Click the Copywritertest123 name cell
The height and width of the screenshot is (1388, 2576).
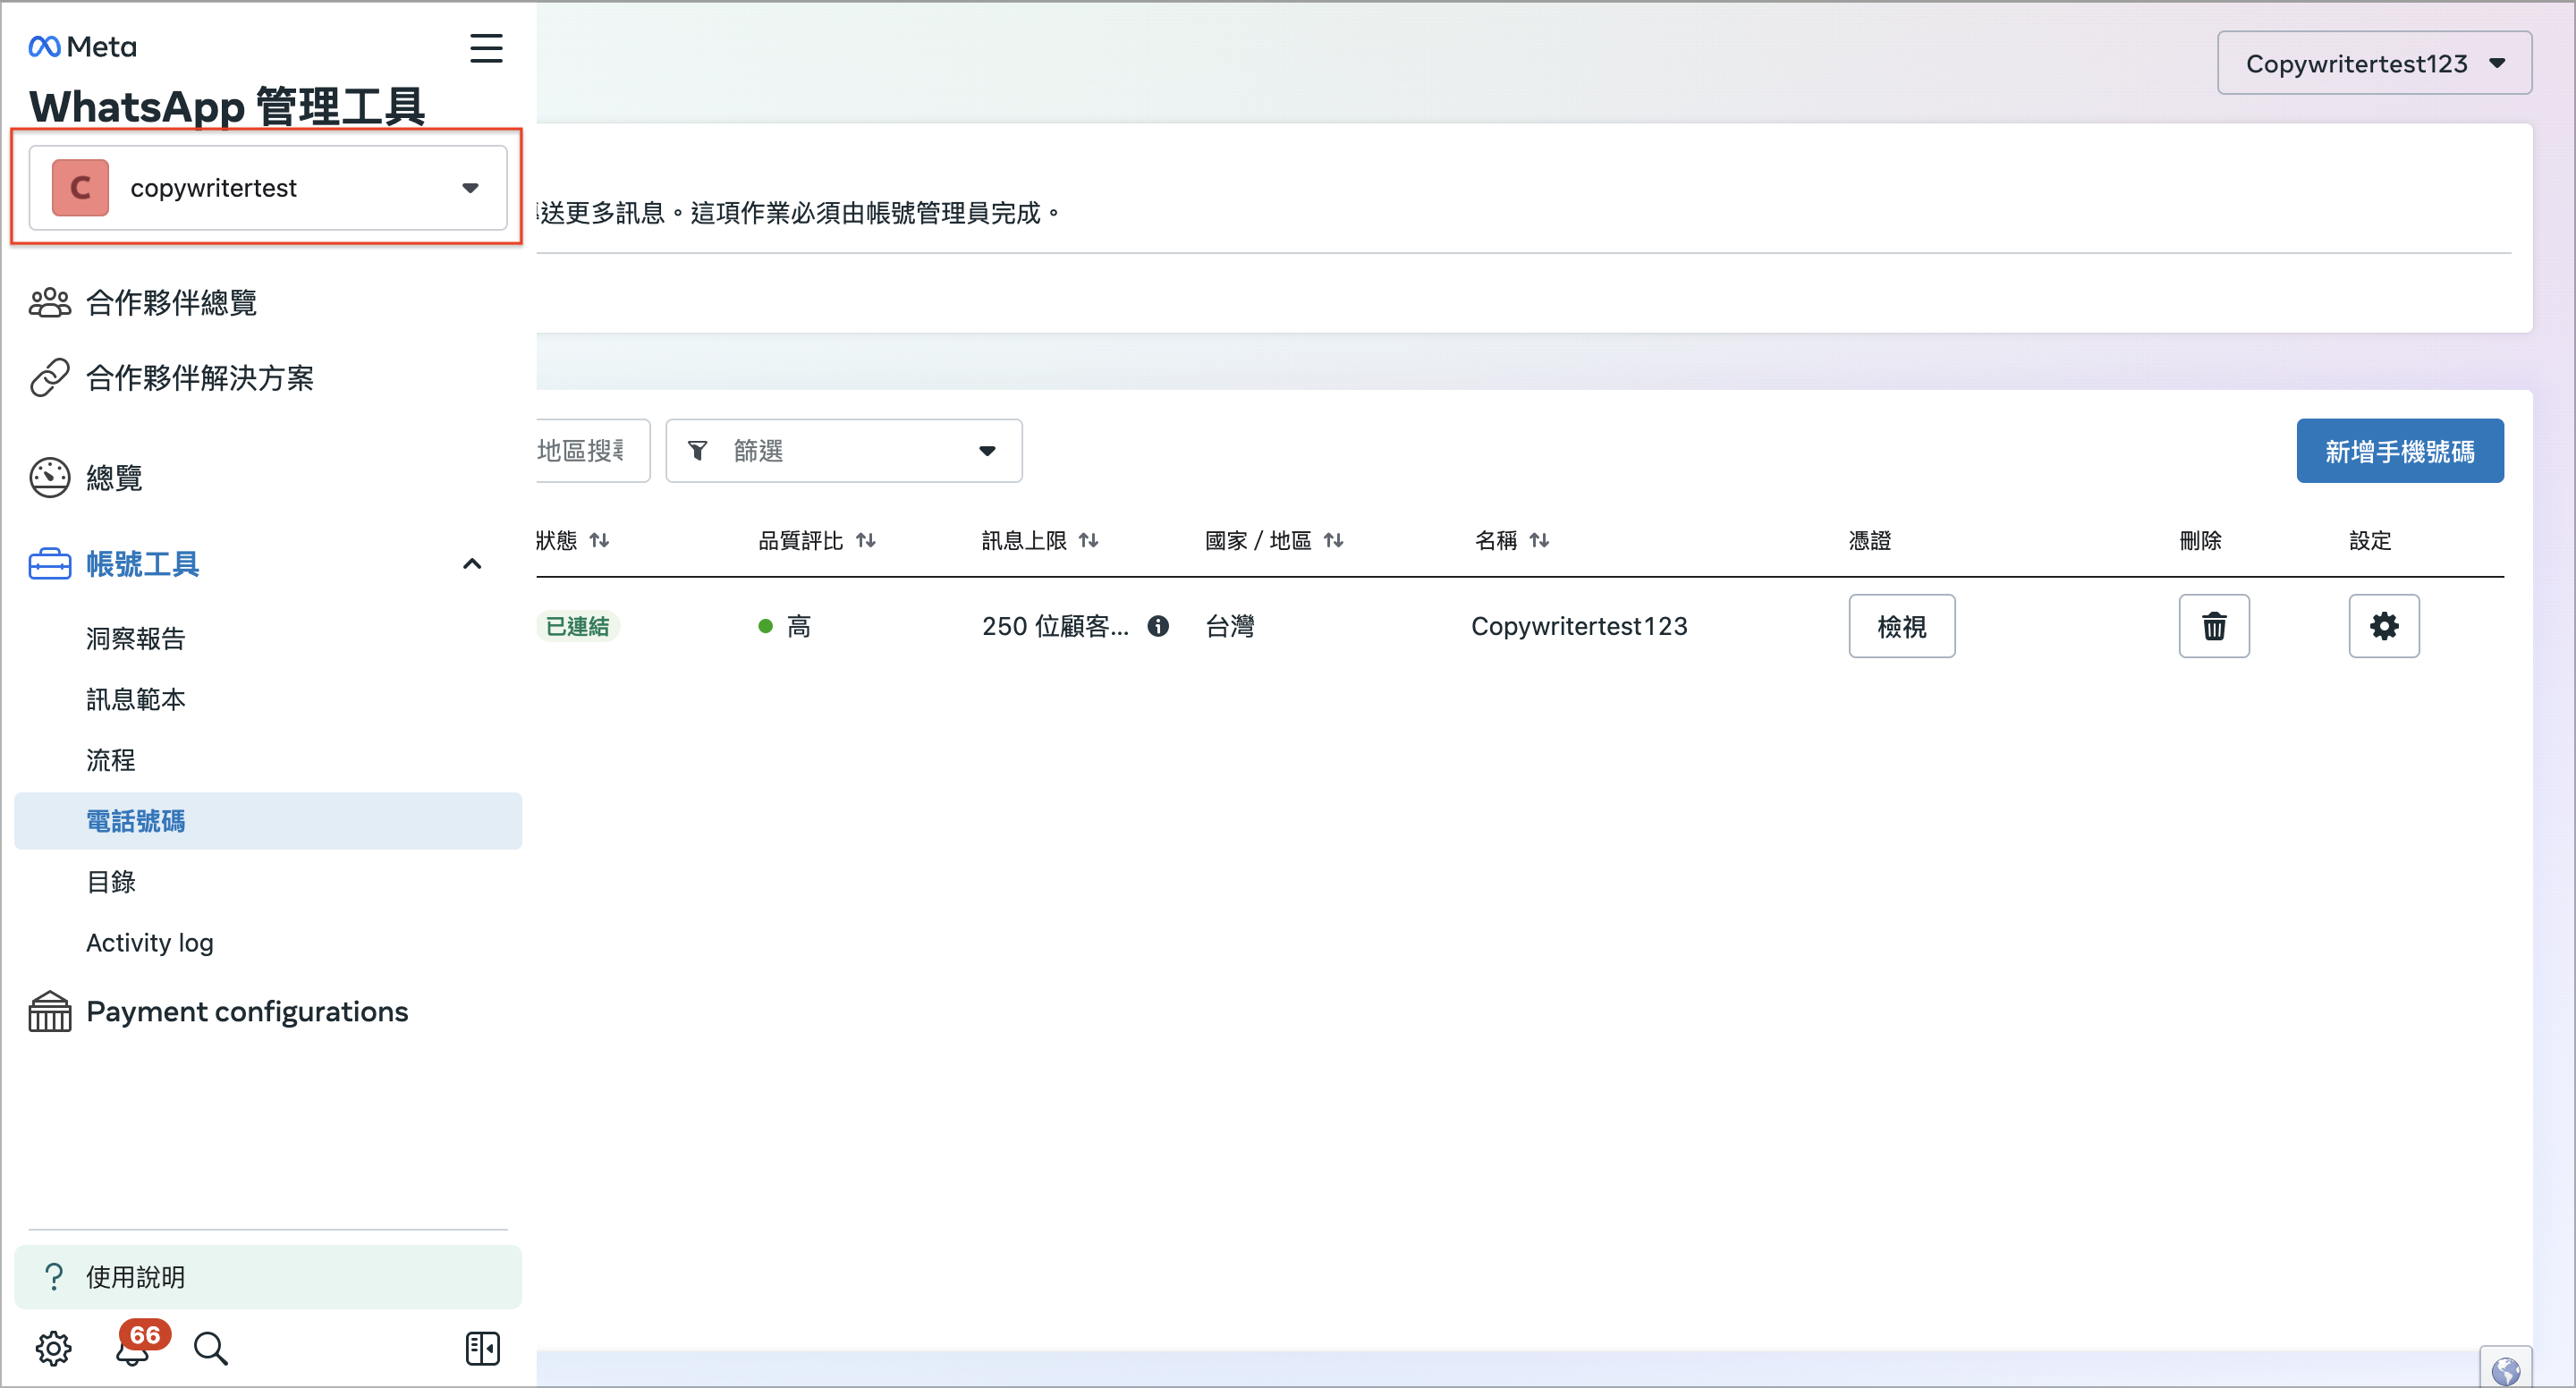[1579, 627]
